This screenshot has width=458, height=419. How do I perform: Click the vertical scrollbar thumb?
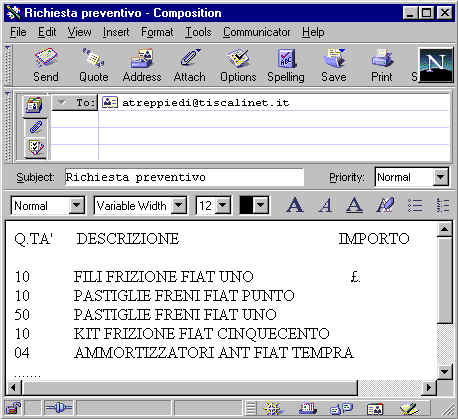tap(444, 280)
